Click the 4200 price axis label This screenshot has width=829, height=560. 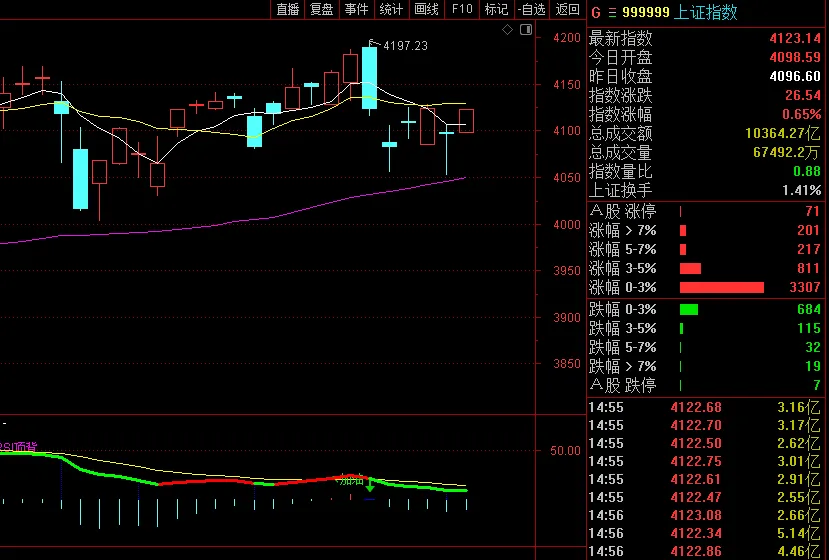pyautogui.click(x=567, y=38)
